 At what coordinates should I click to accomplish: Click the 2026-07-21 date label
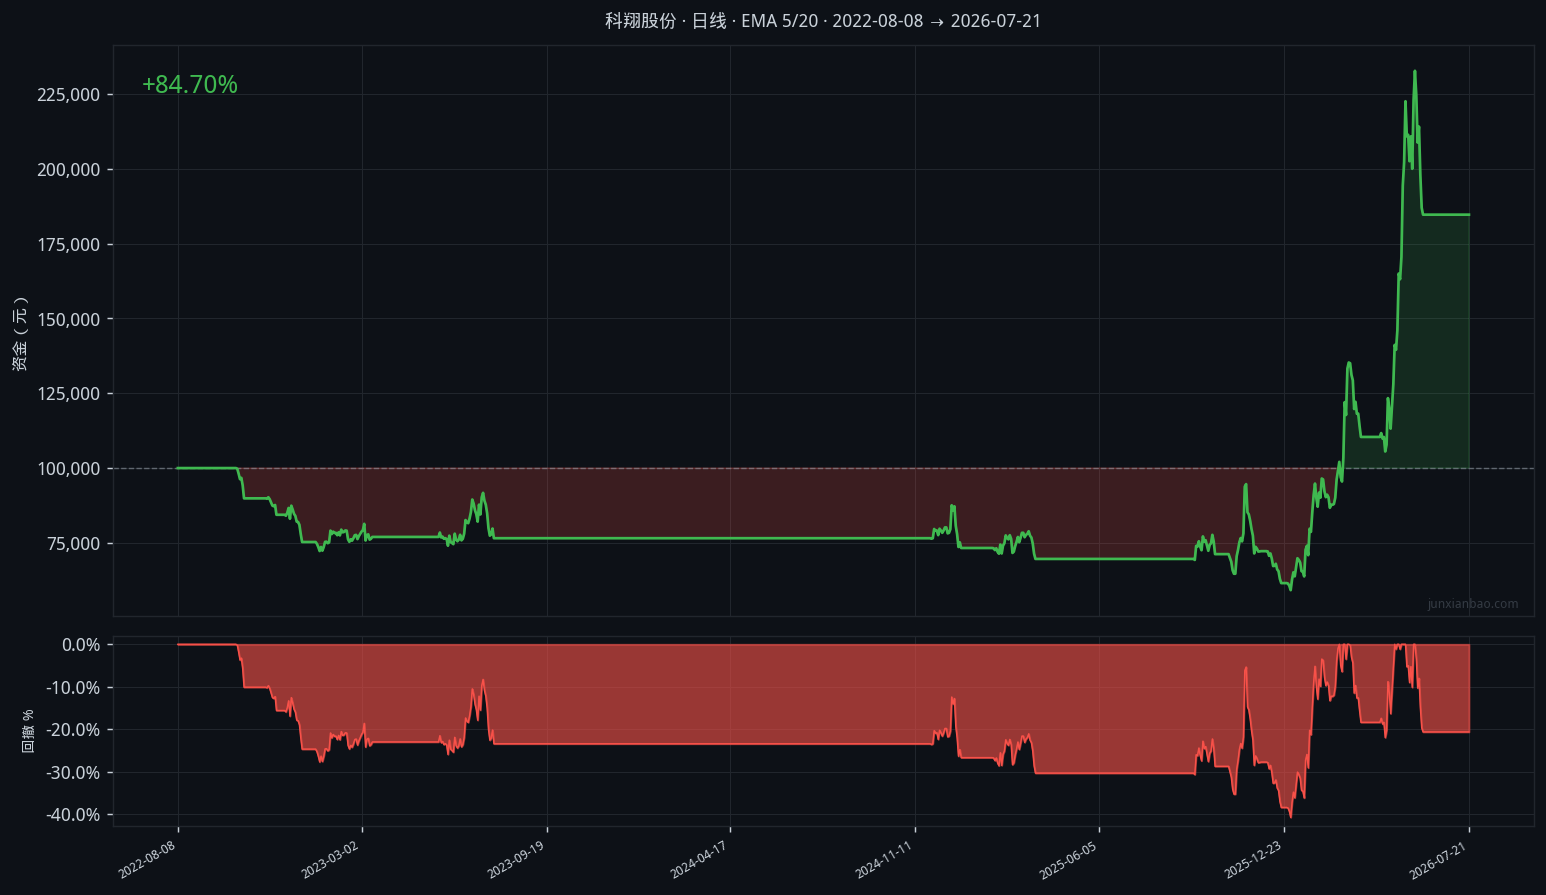coord(1437,860)
